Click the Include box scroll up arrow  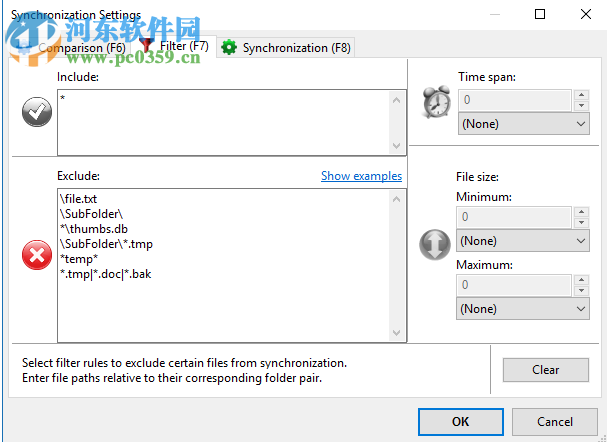396,100
